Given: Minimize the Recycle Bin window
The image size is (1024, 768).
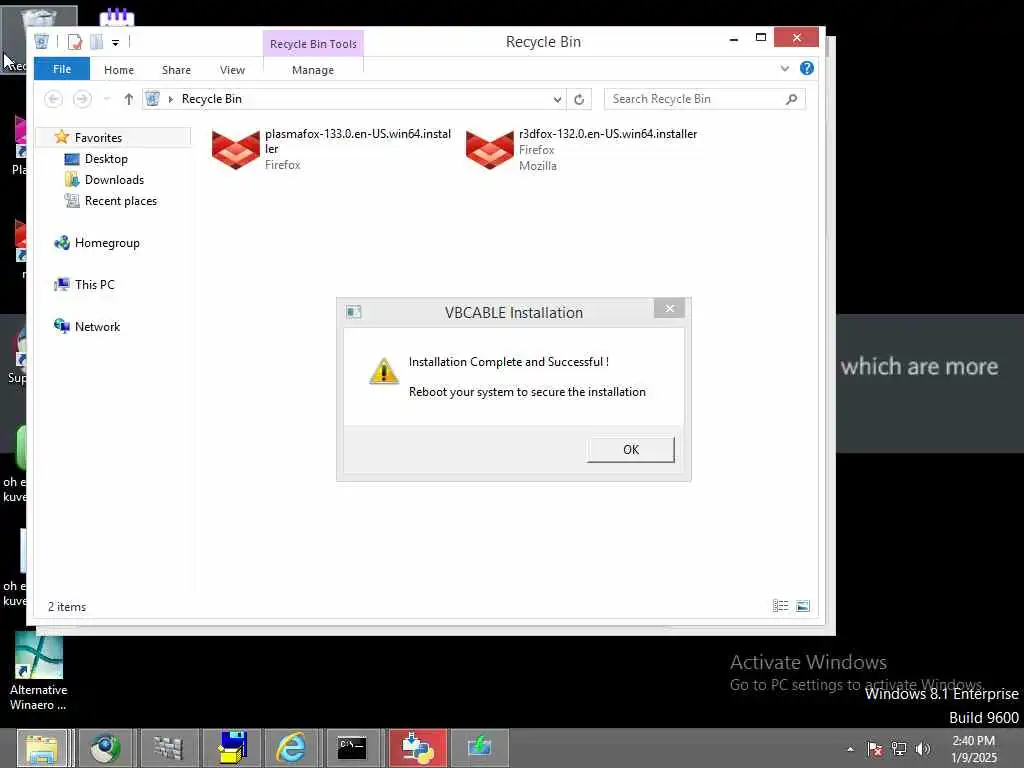Looking at the screenshot, I should click(734, 39).
